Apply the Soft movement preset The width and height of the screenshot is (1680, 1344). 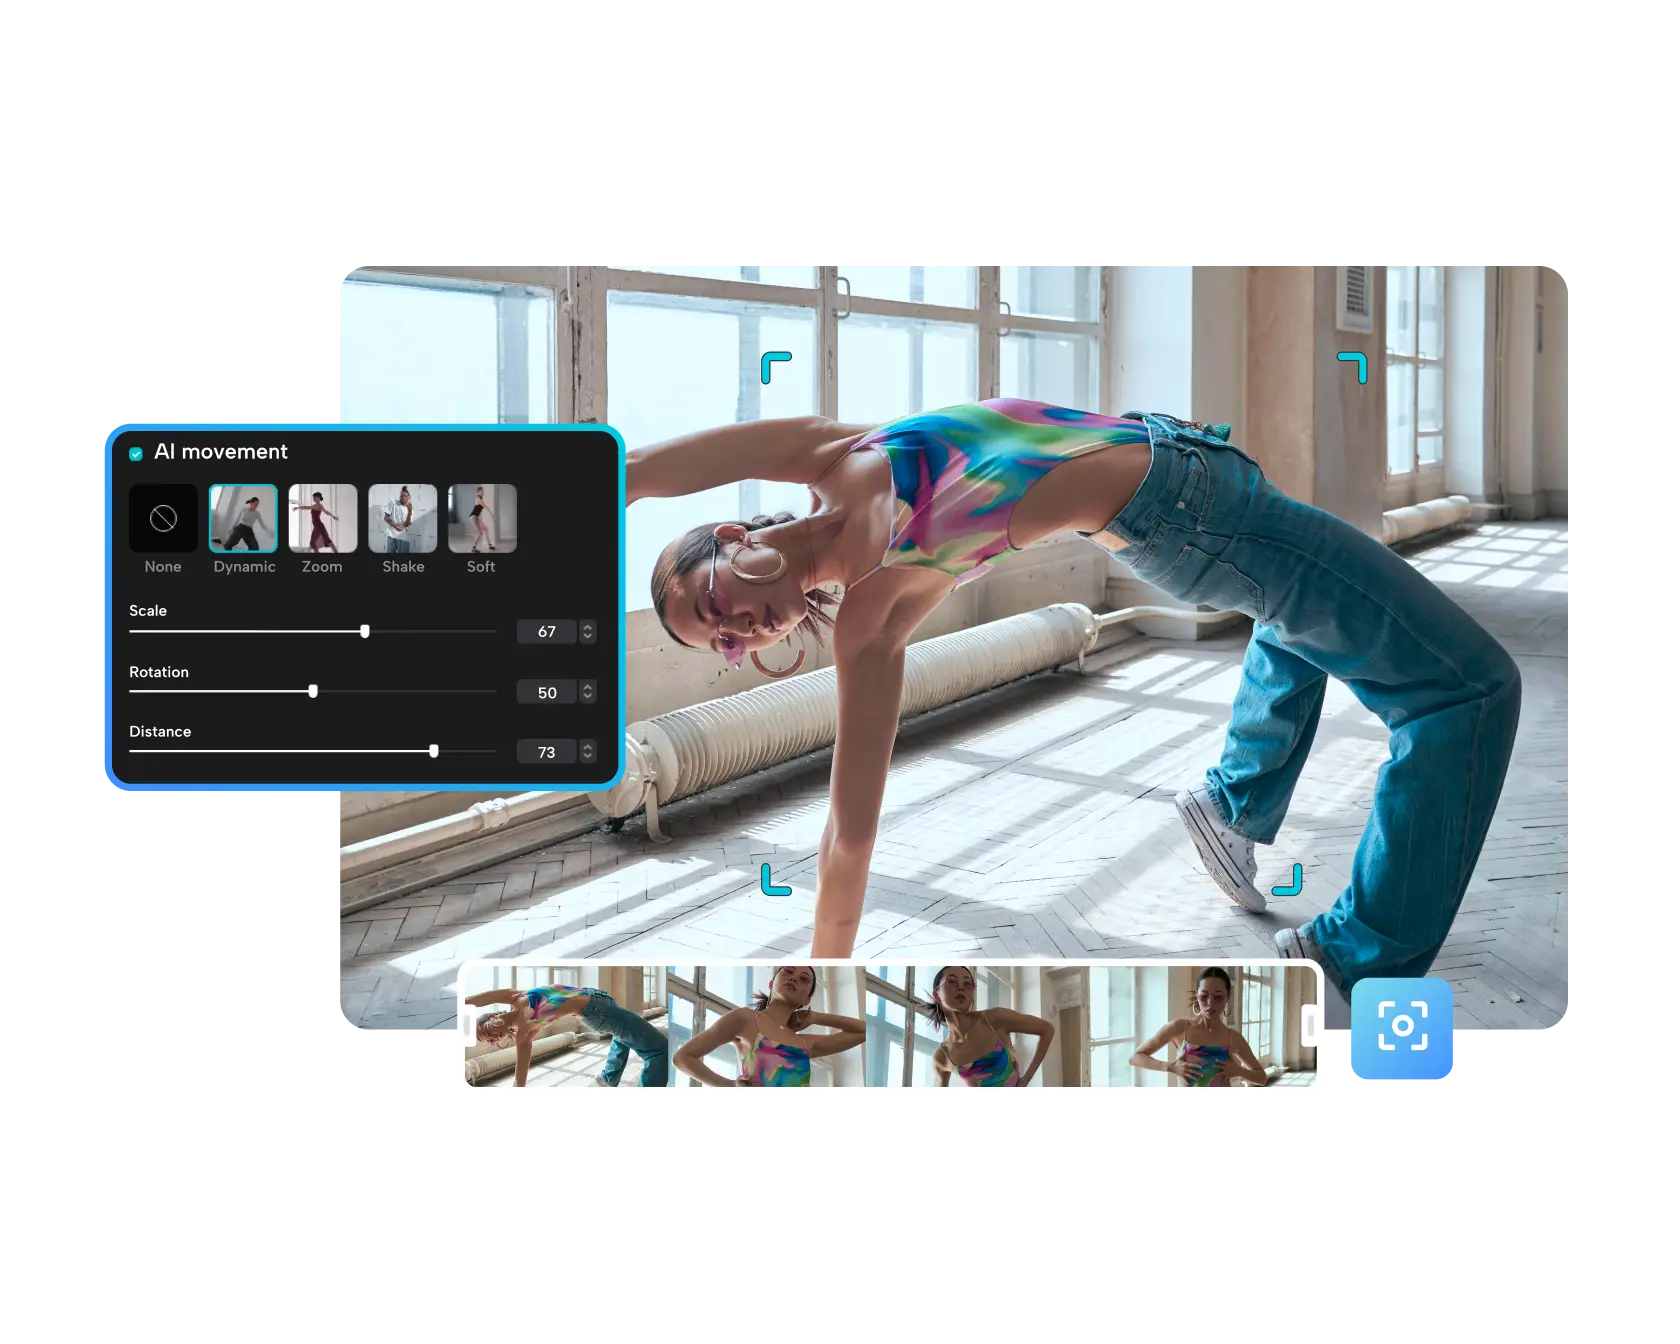click(x=482, y=518)
